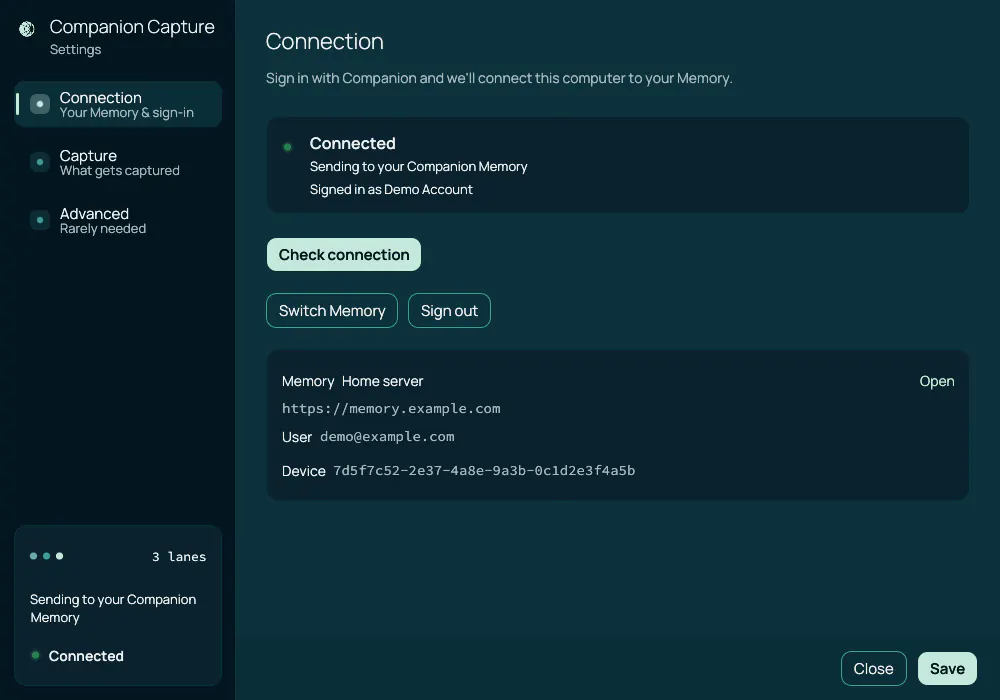Click the green dot beside sidebar Connected status
Viewport: 1000px width, 700px height.
tap(36, 655)
